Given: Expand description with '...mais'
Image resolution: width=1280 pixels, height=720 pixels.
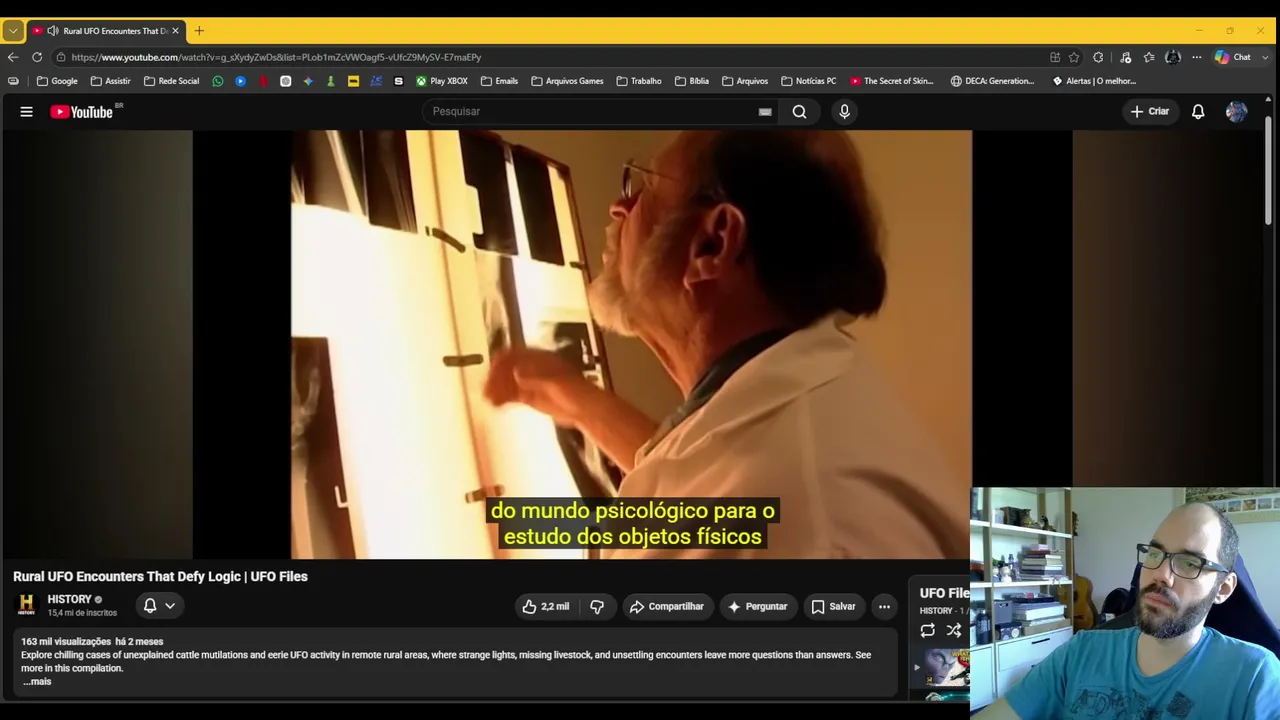Looking at the screenshot, I should coord(37,682).
